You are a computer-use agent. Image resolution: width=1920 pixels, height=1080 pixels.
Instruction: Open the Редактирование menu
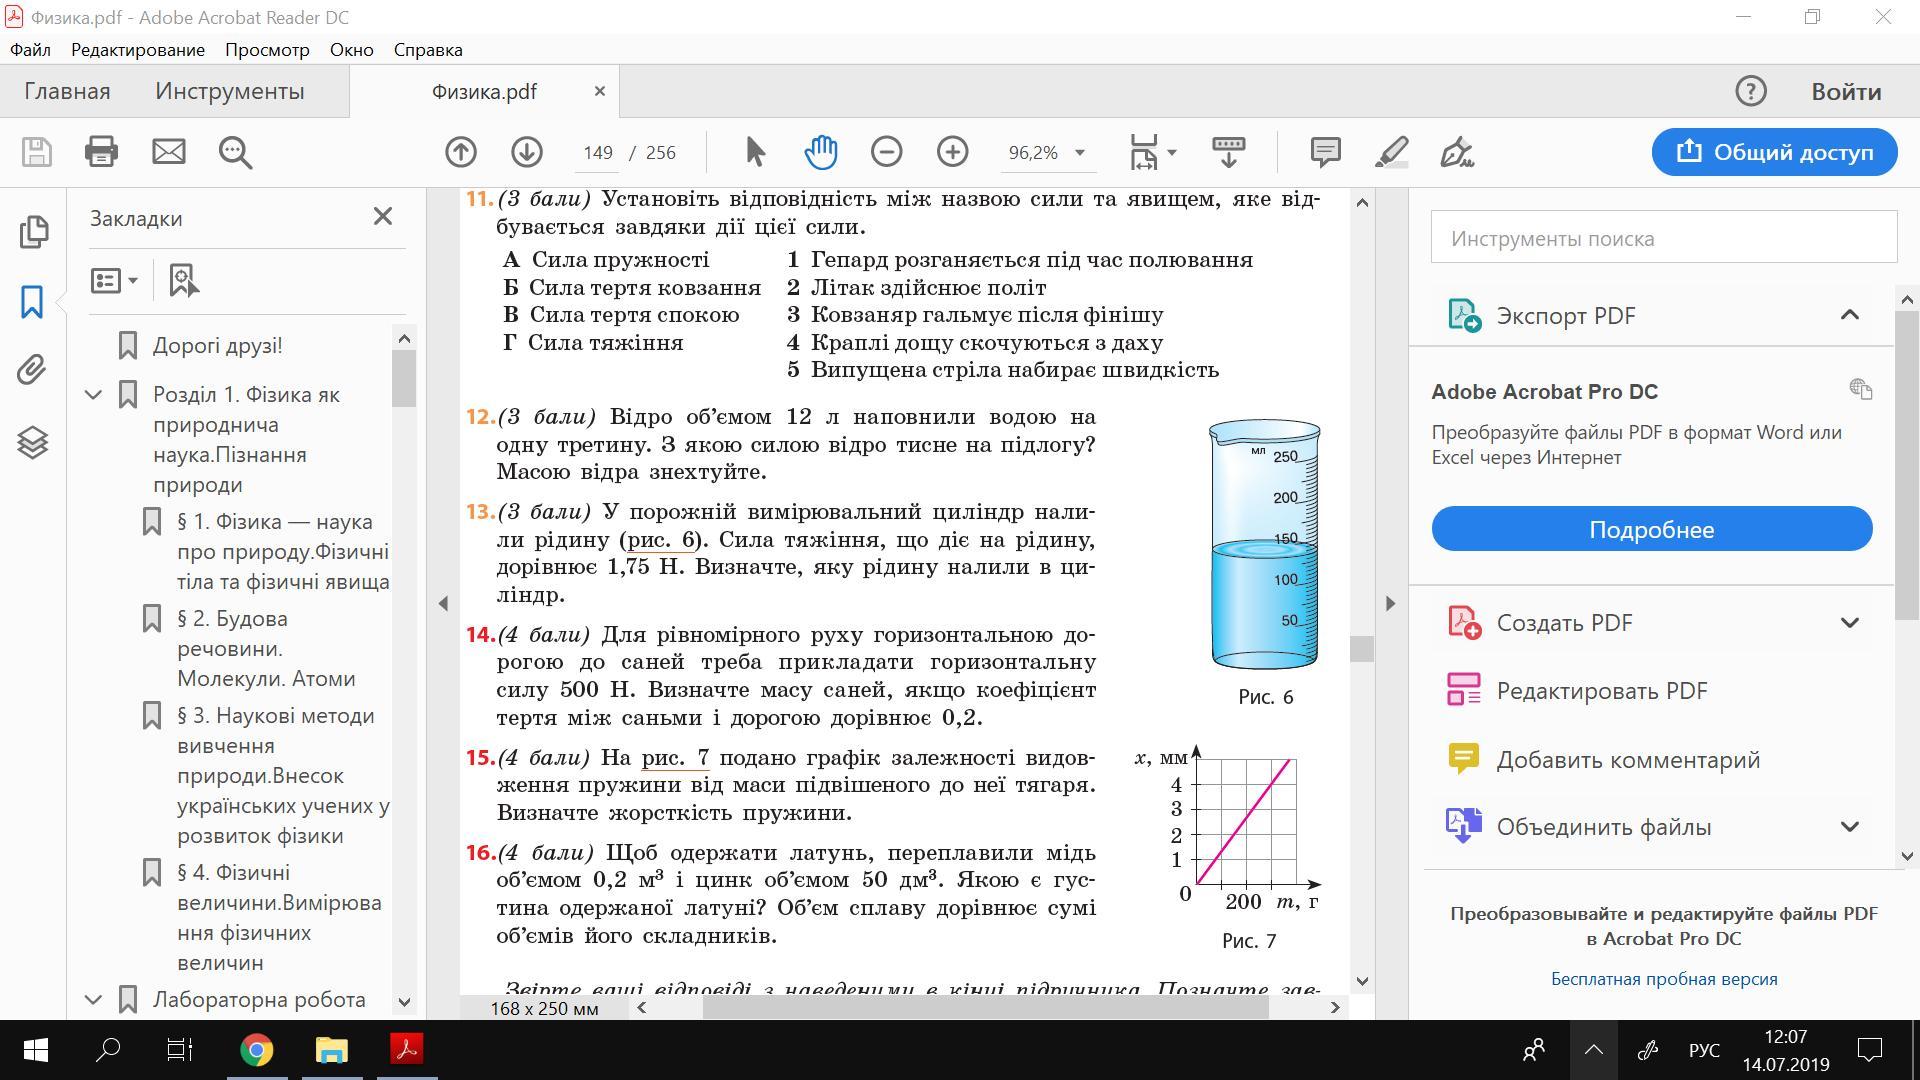click(138, 50)
